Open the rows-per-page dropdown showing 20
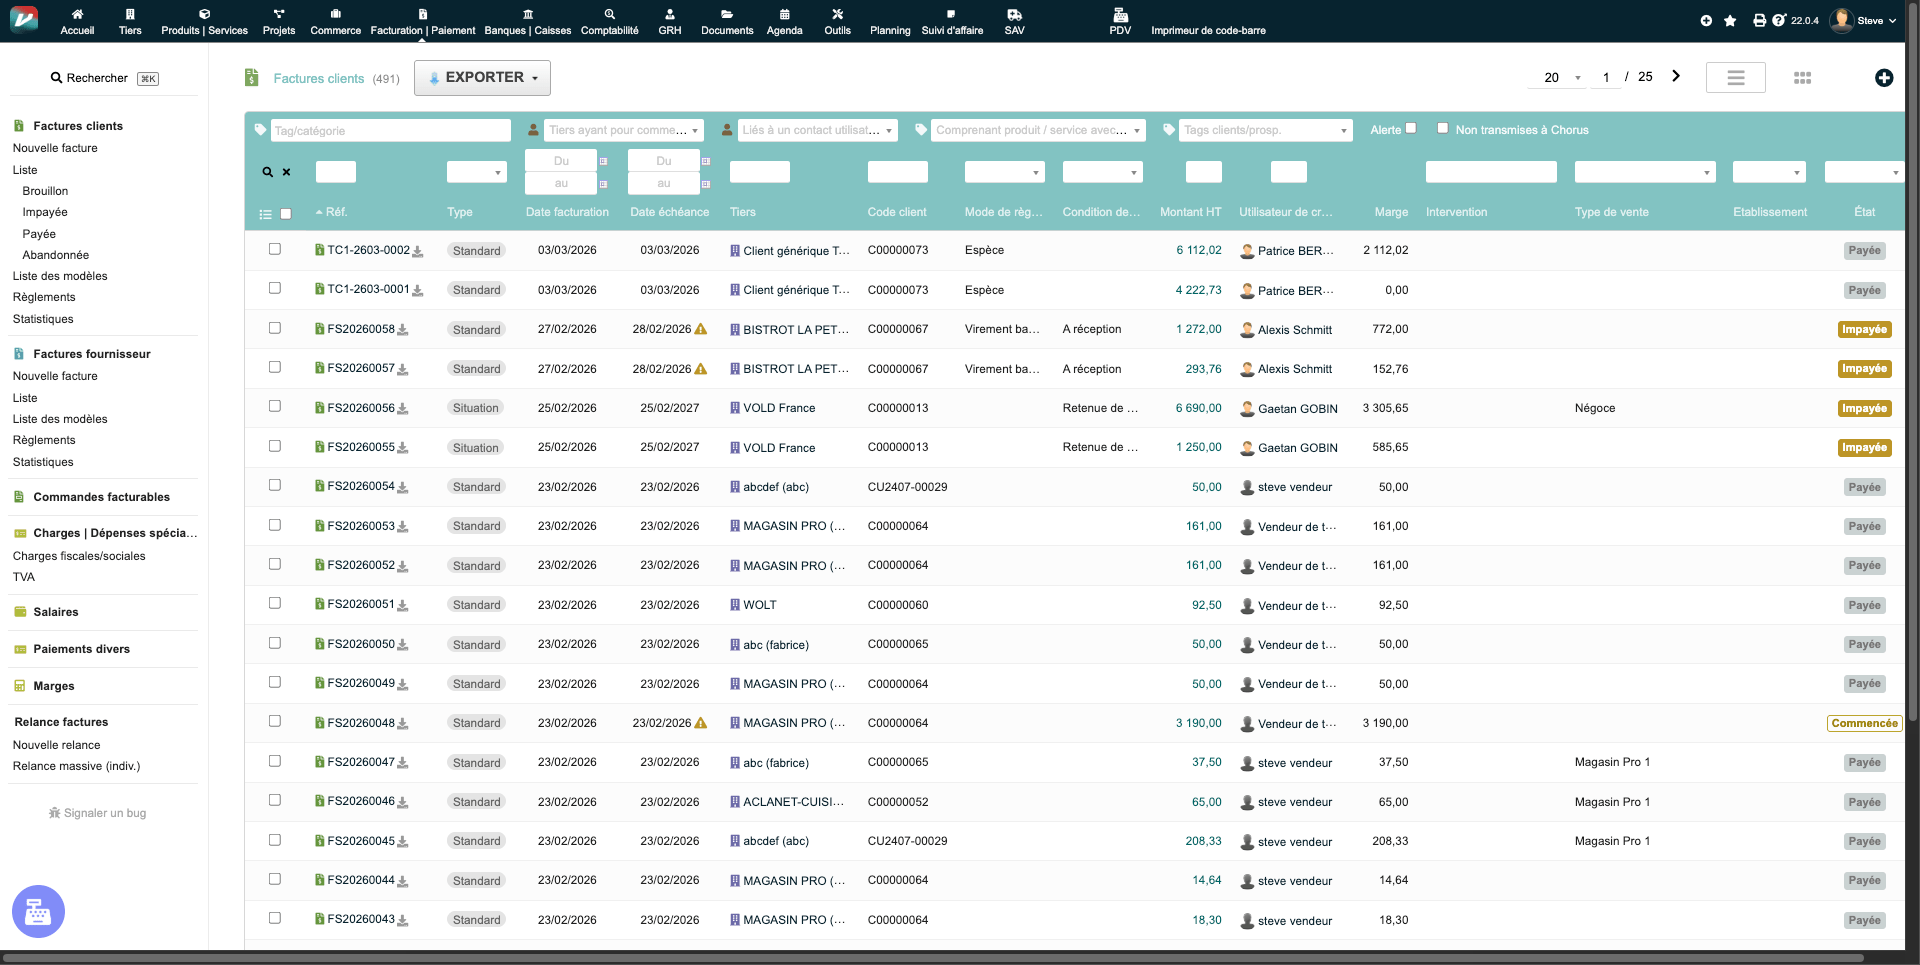This screenshot has width=1920, height=965. tap(1562, 78)
